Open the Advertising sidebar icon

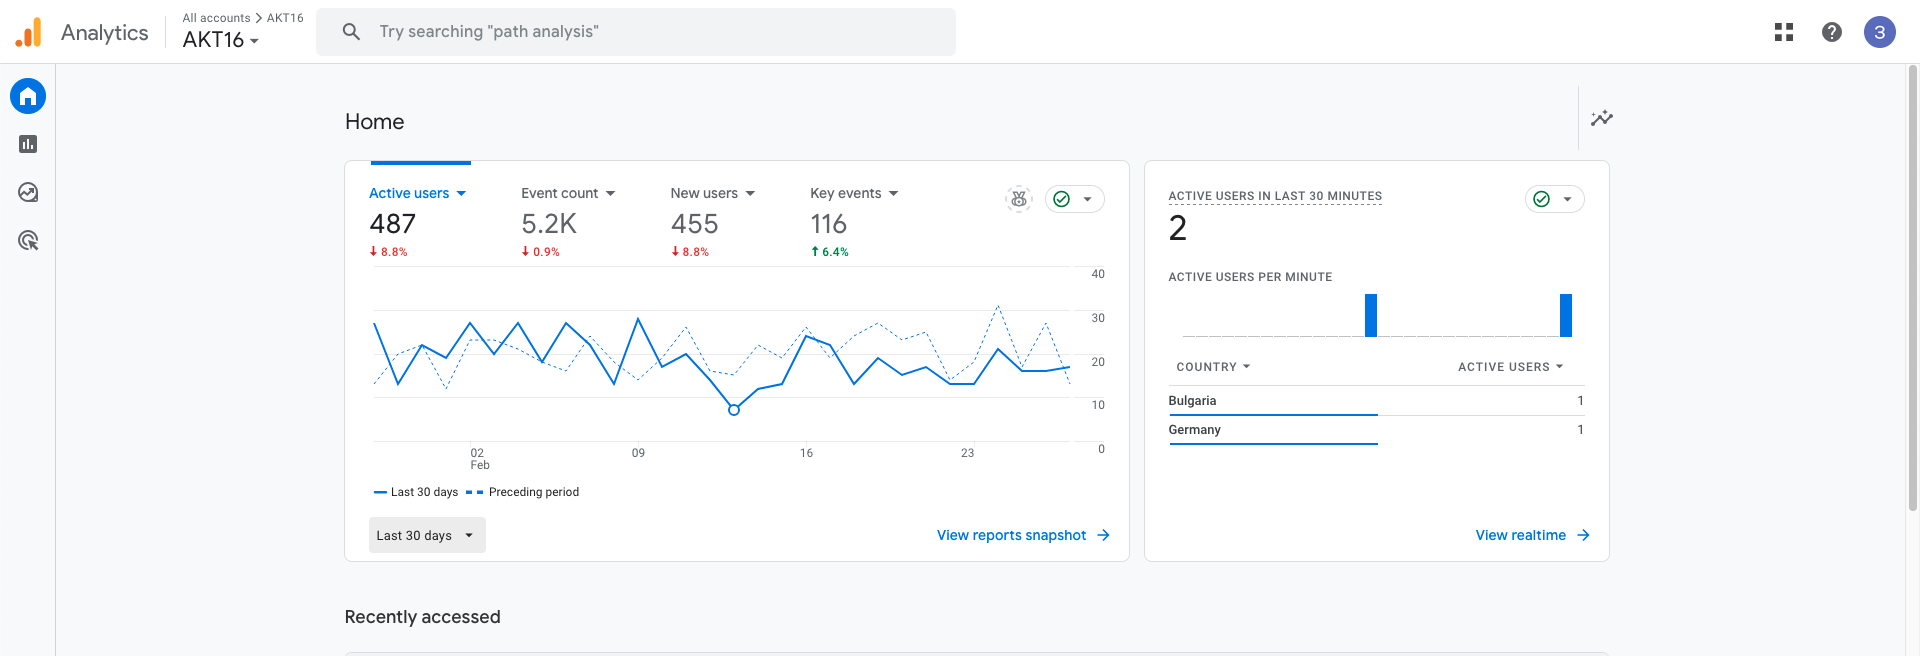point(28,240)
